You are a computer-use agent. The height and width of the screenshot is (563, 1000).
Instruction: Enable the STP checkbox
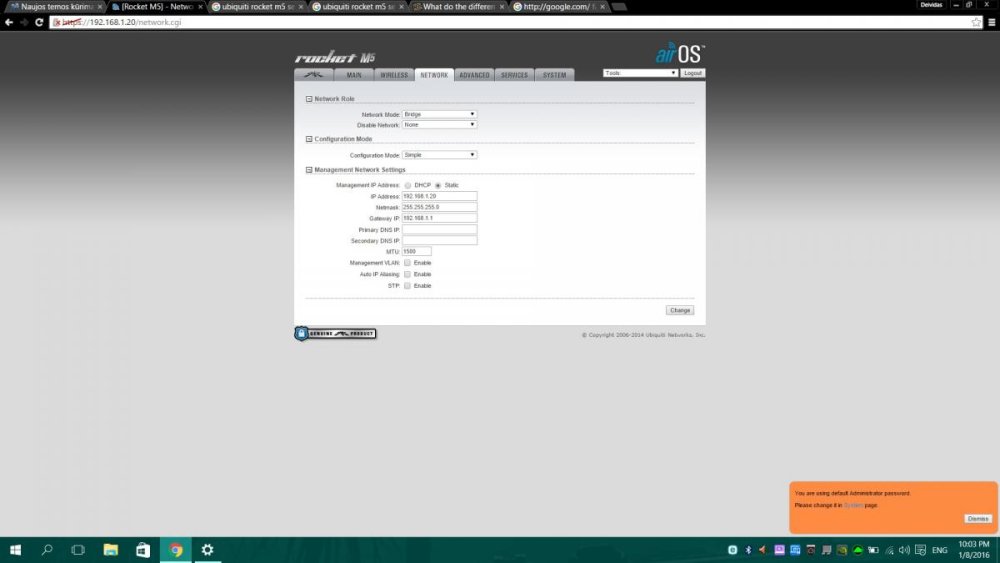pyautogui.click(x=407, y=286)
